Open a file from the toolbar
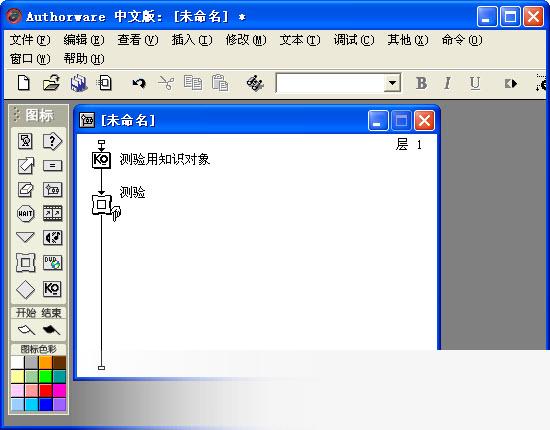Viewport: 550px width, 430px height. point(51,83)
